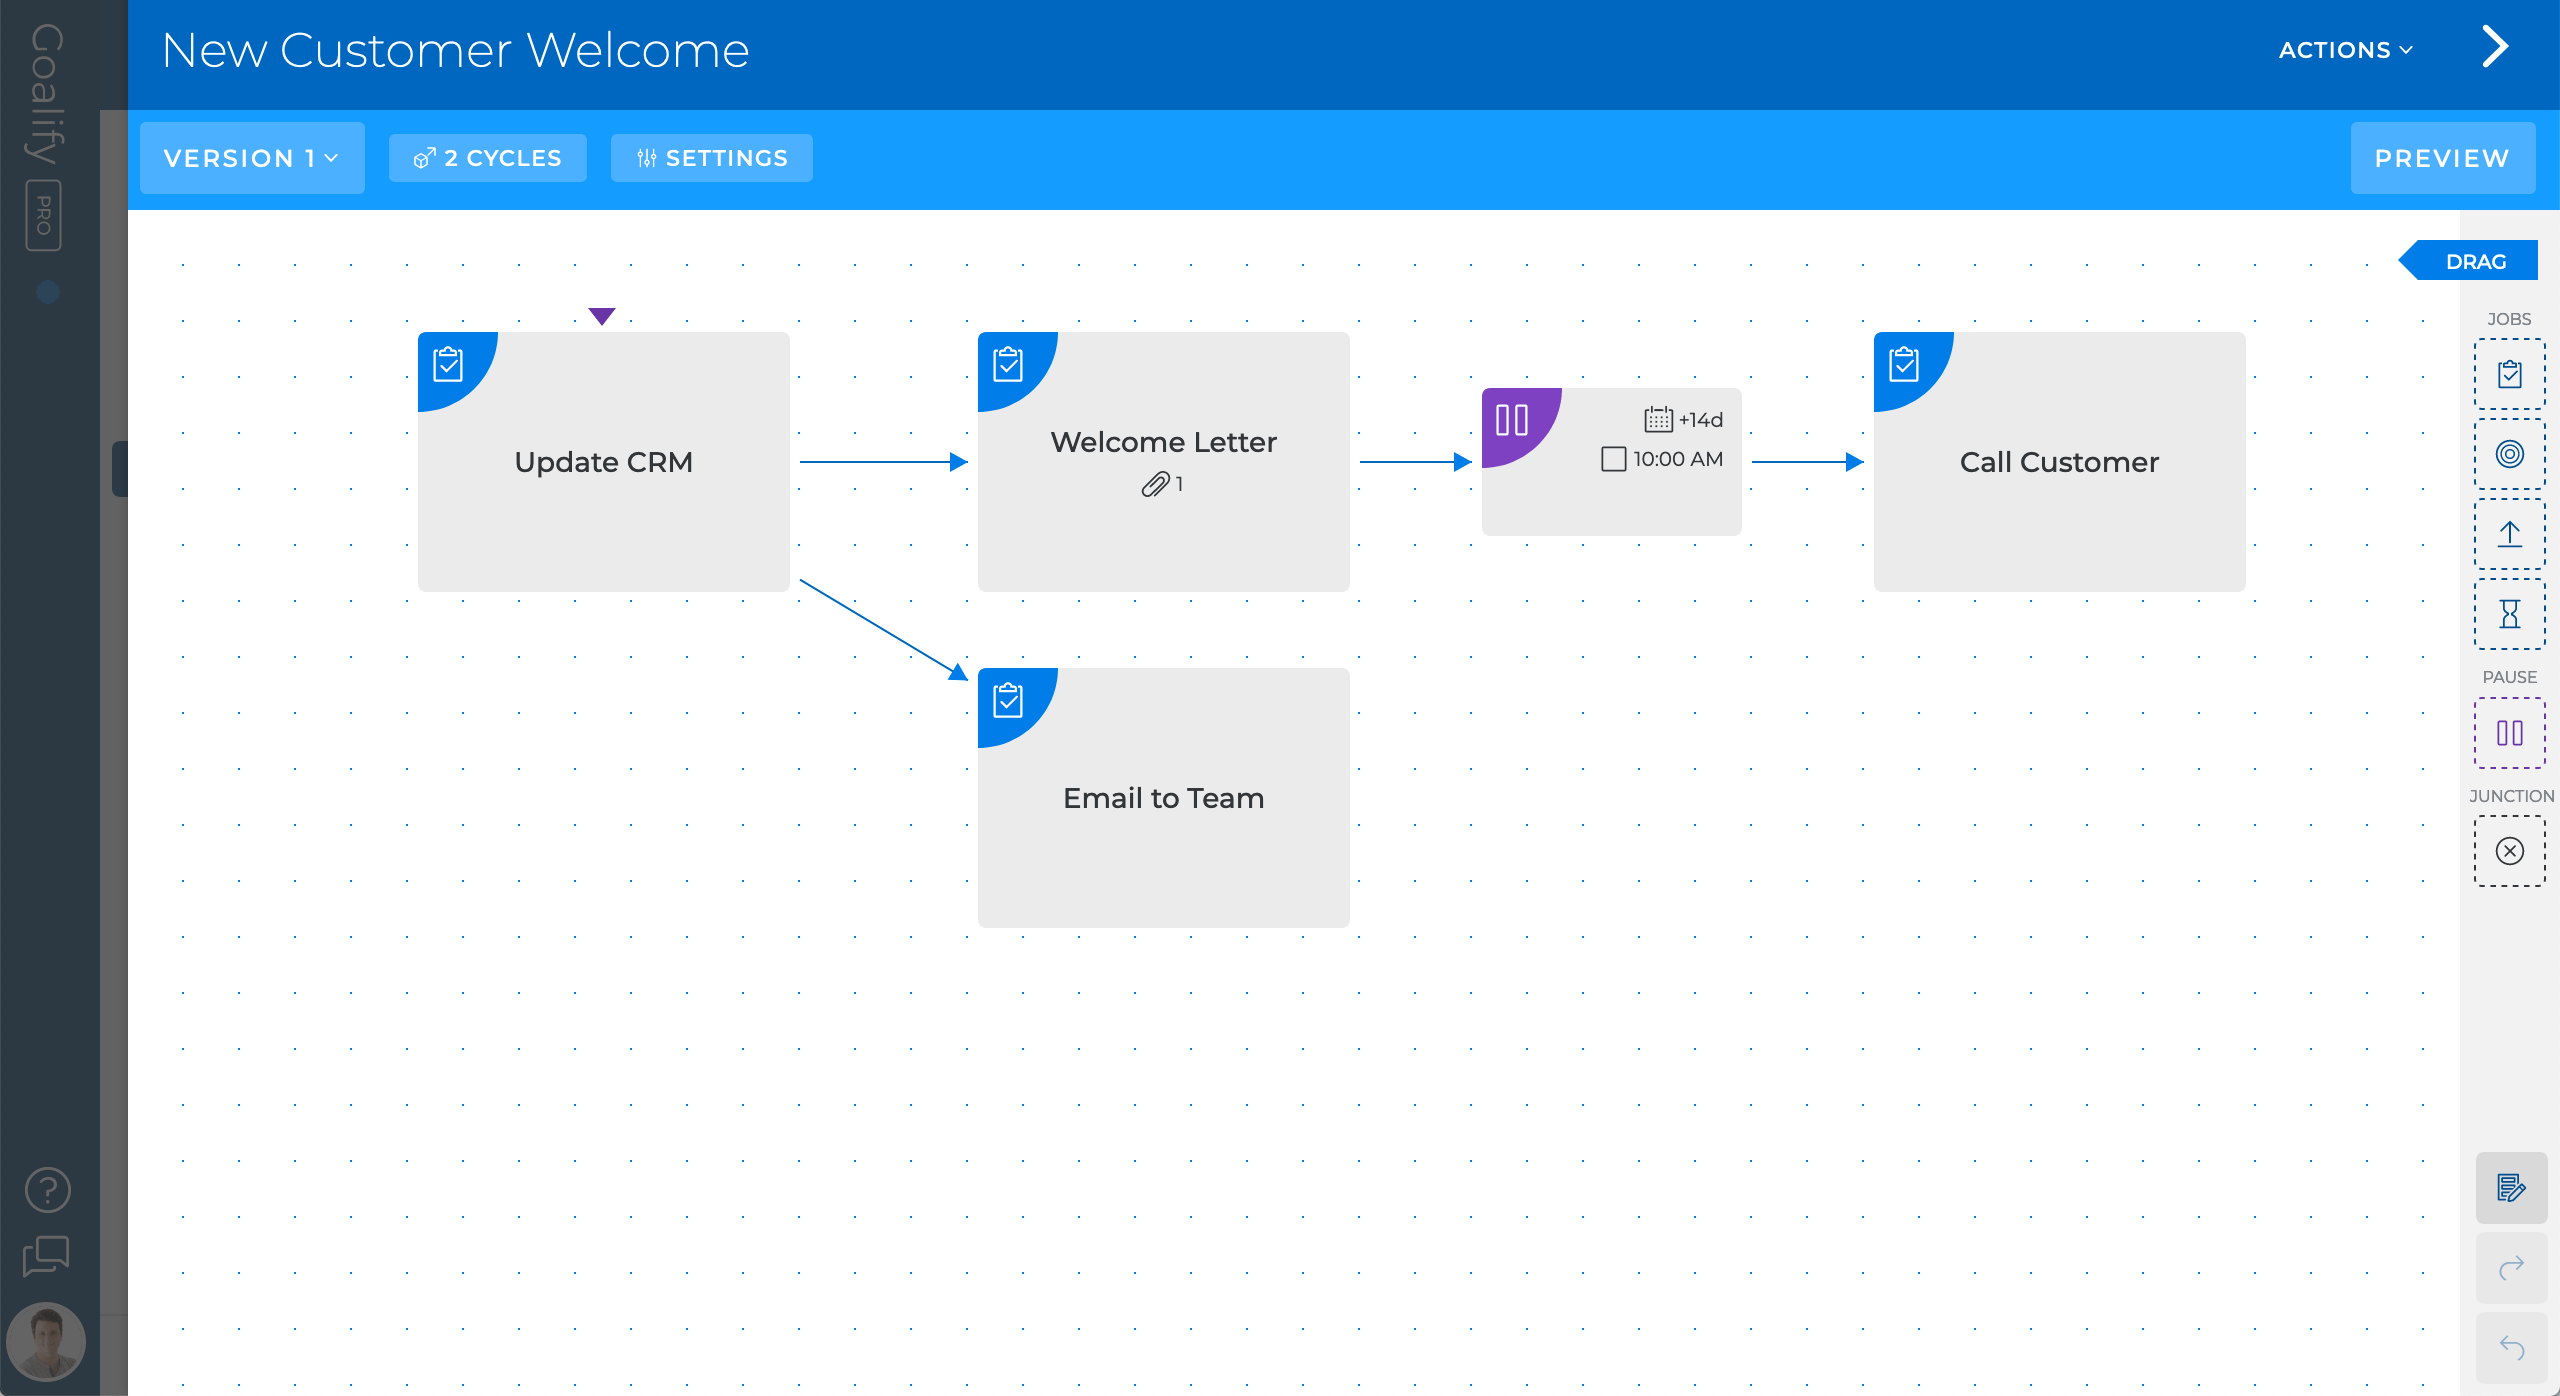Click the 2 CYCLES button
The width and height of the screenshot is (2560, 1396).
click(487, 157)
